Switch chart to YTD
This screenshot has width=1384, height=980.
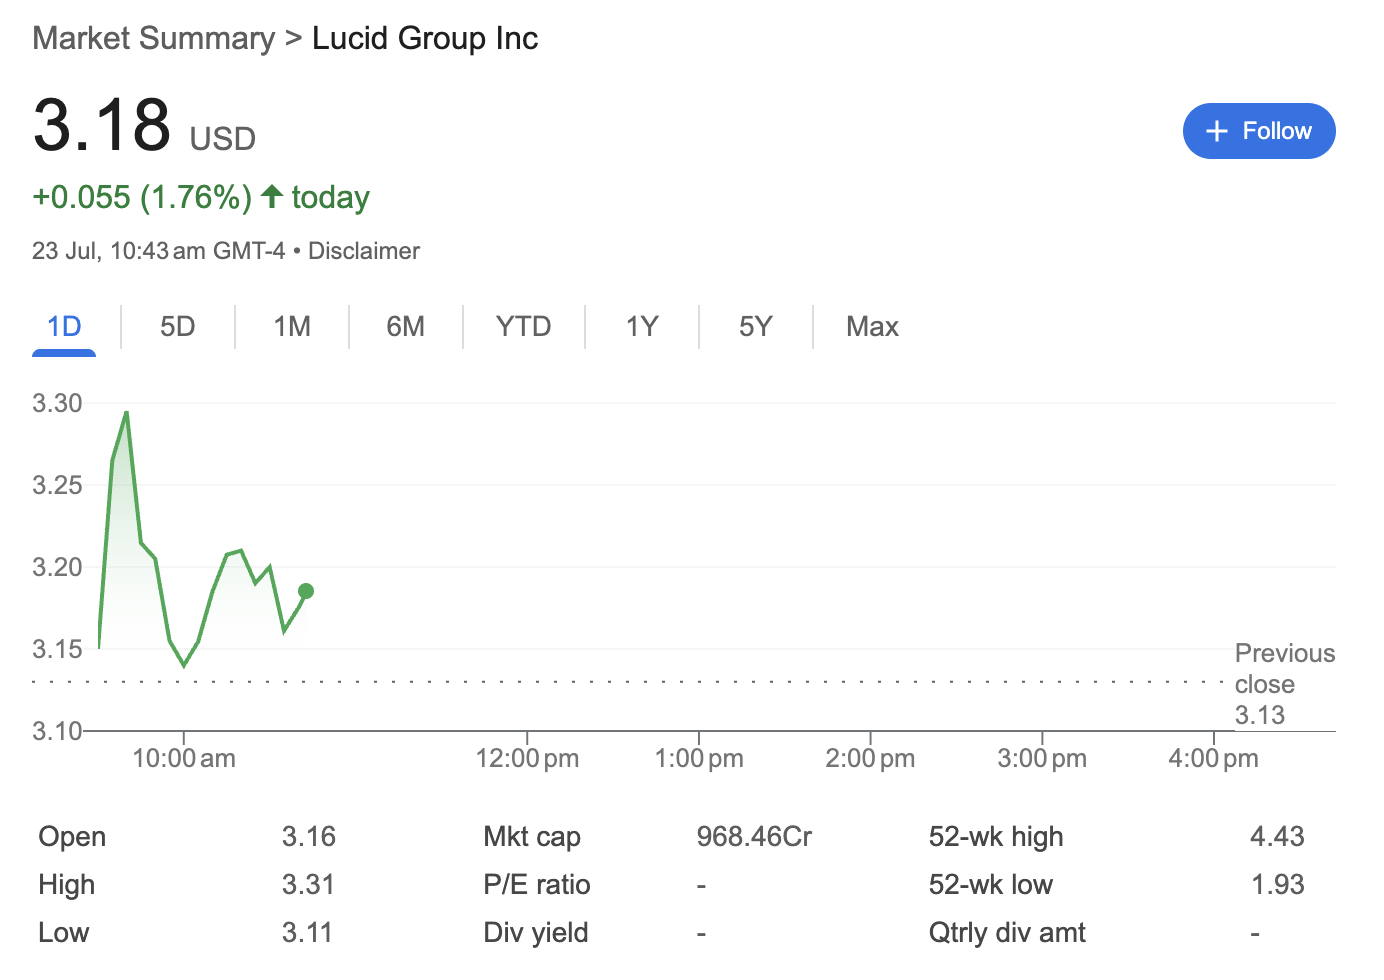524,327
